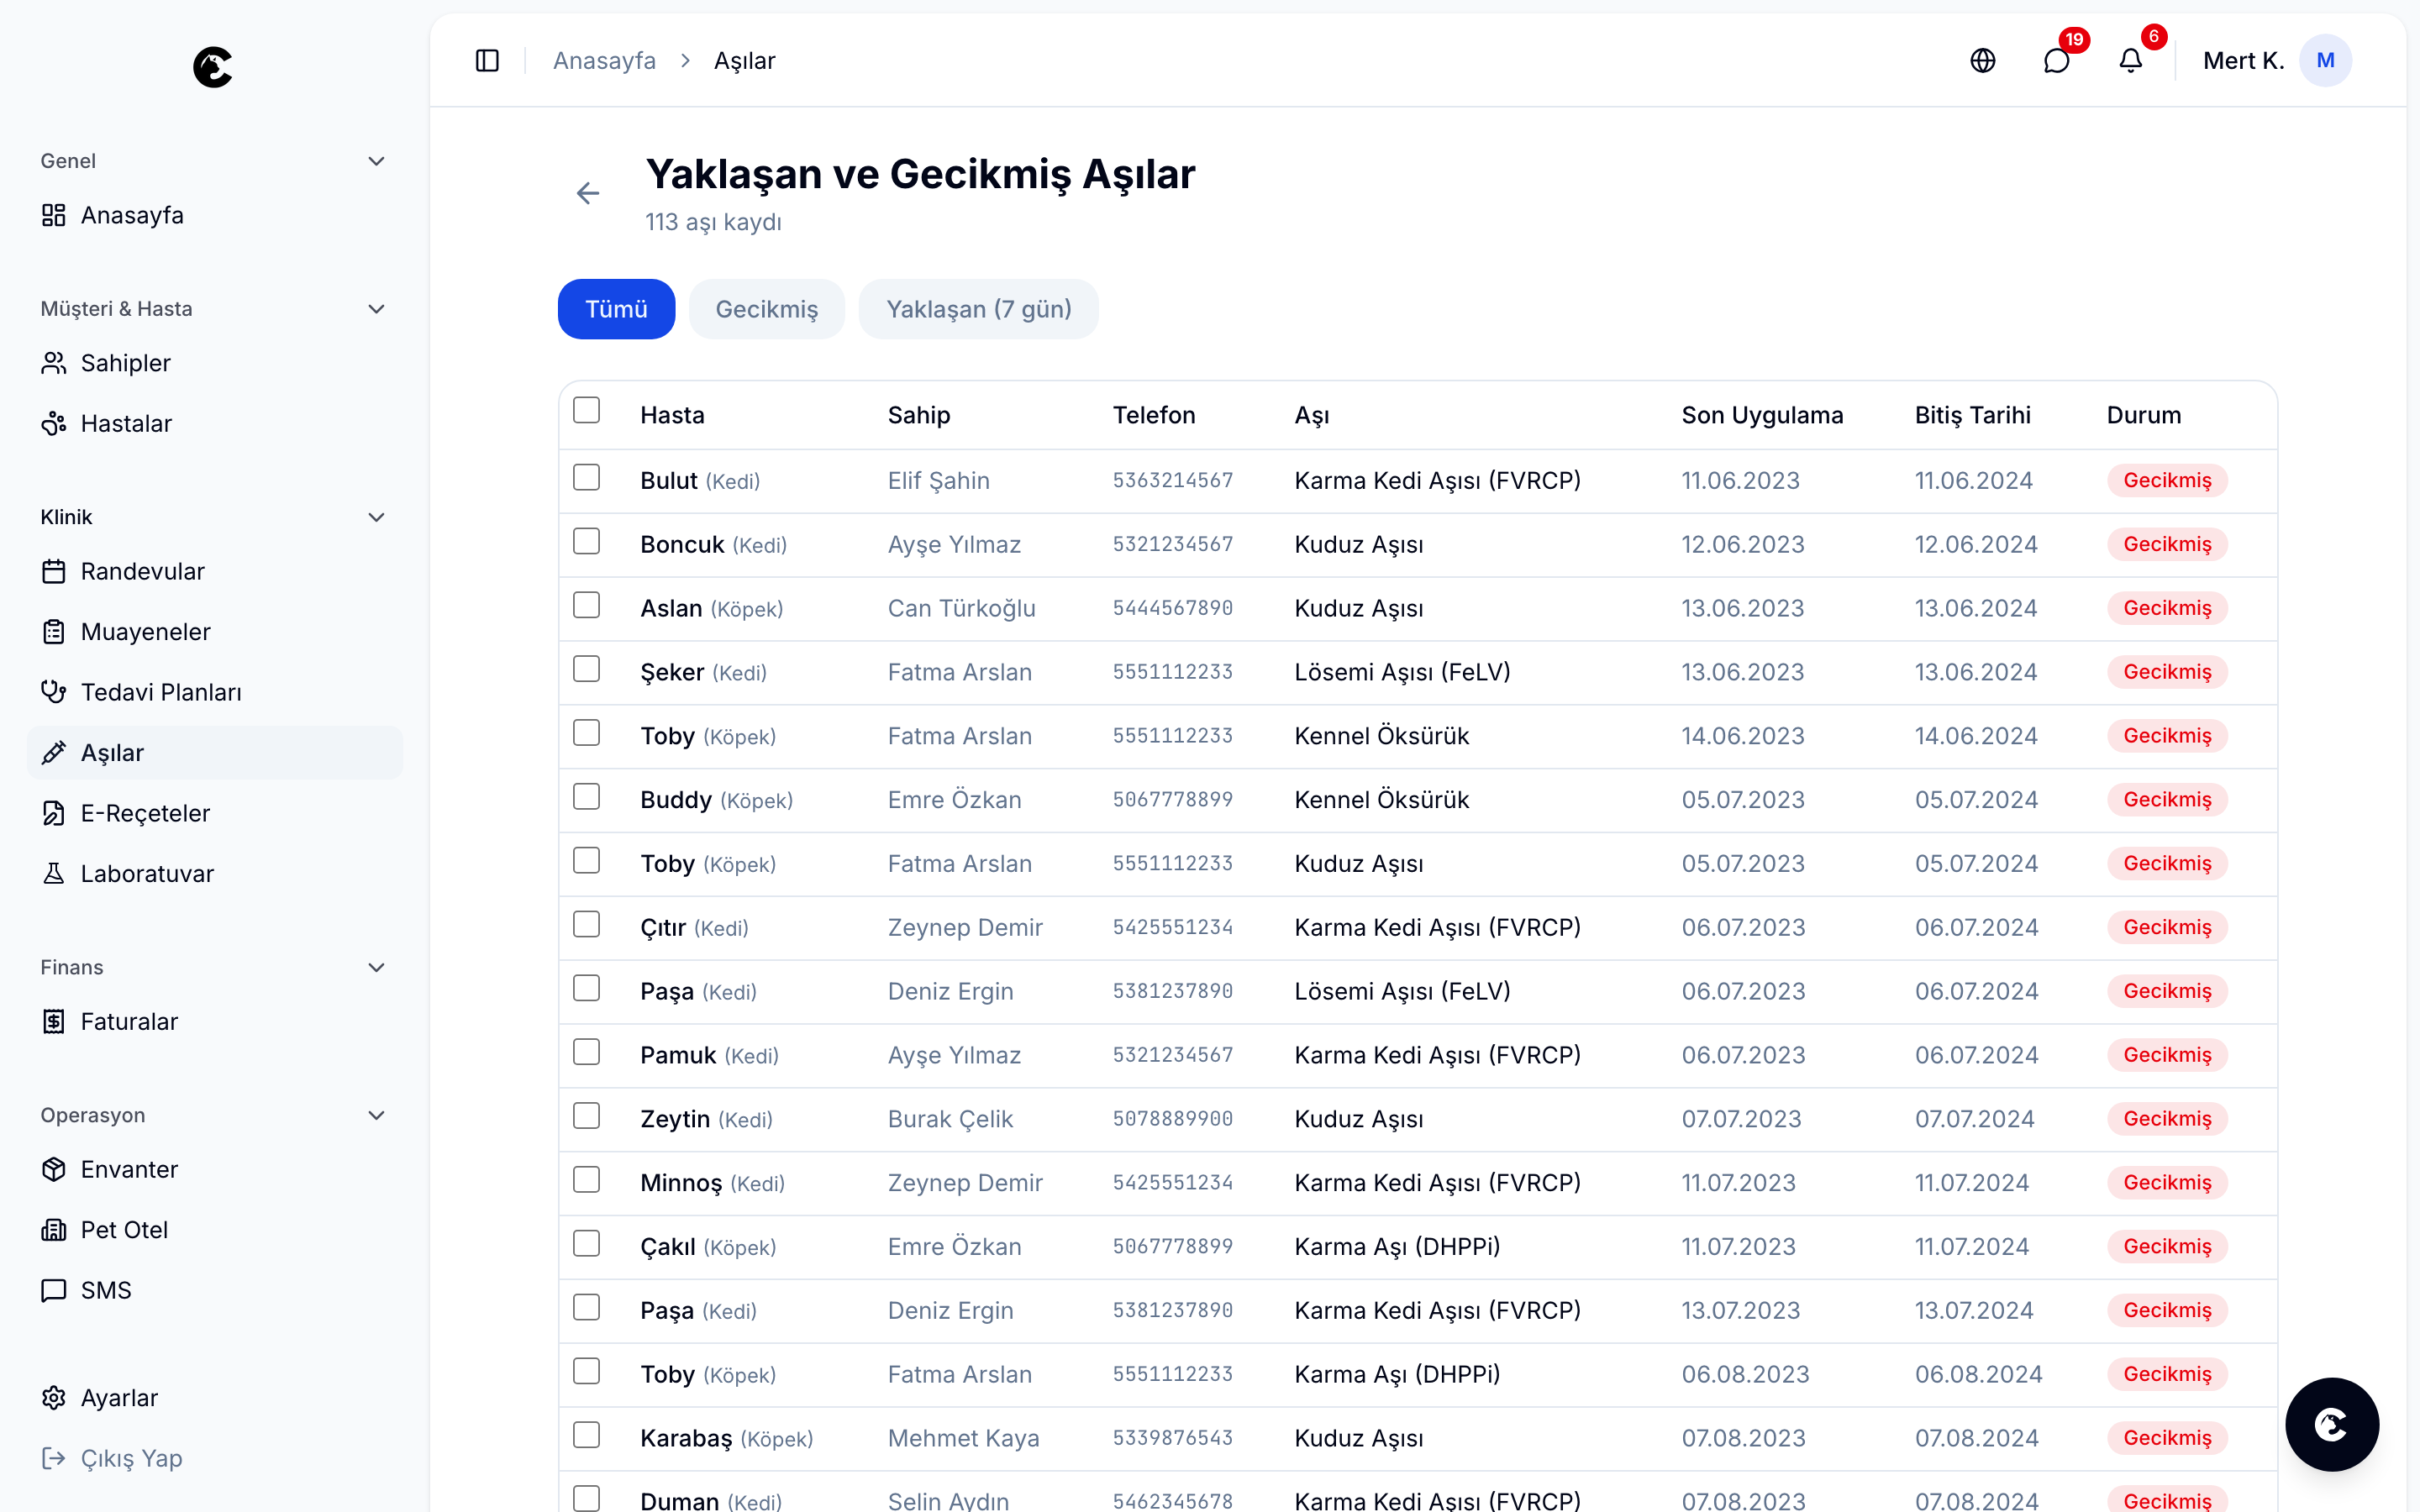
Task: Click the Durum column header
Action: point(2144,415)
